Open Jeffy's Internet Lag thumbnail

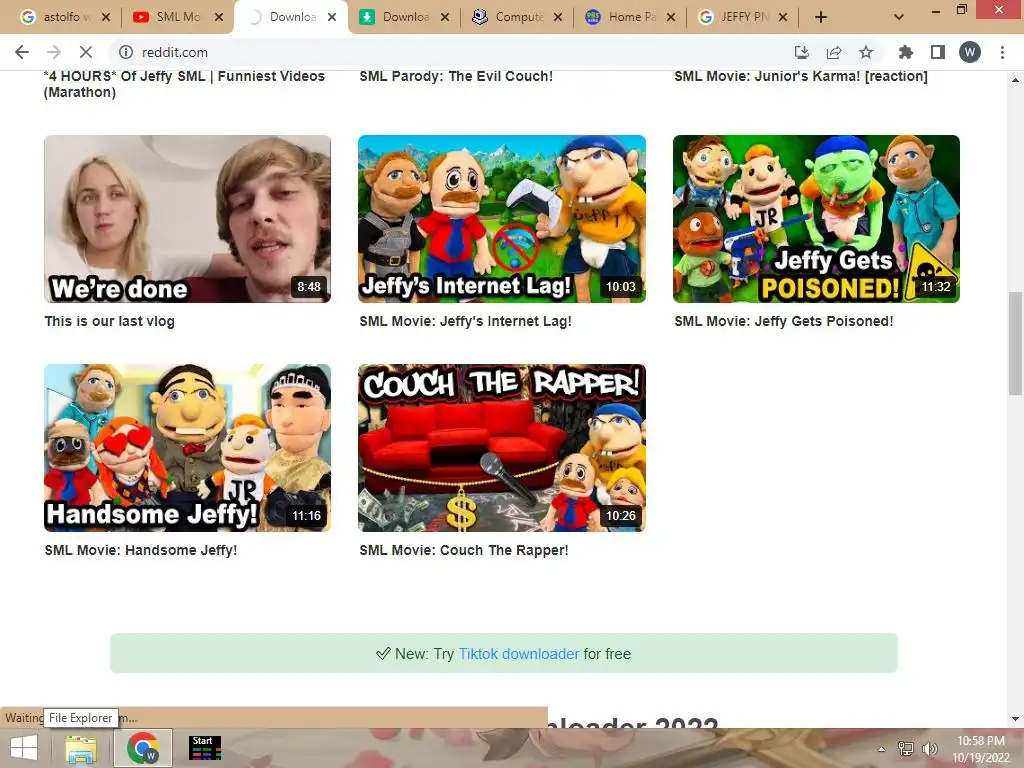(502, 219)
